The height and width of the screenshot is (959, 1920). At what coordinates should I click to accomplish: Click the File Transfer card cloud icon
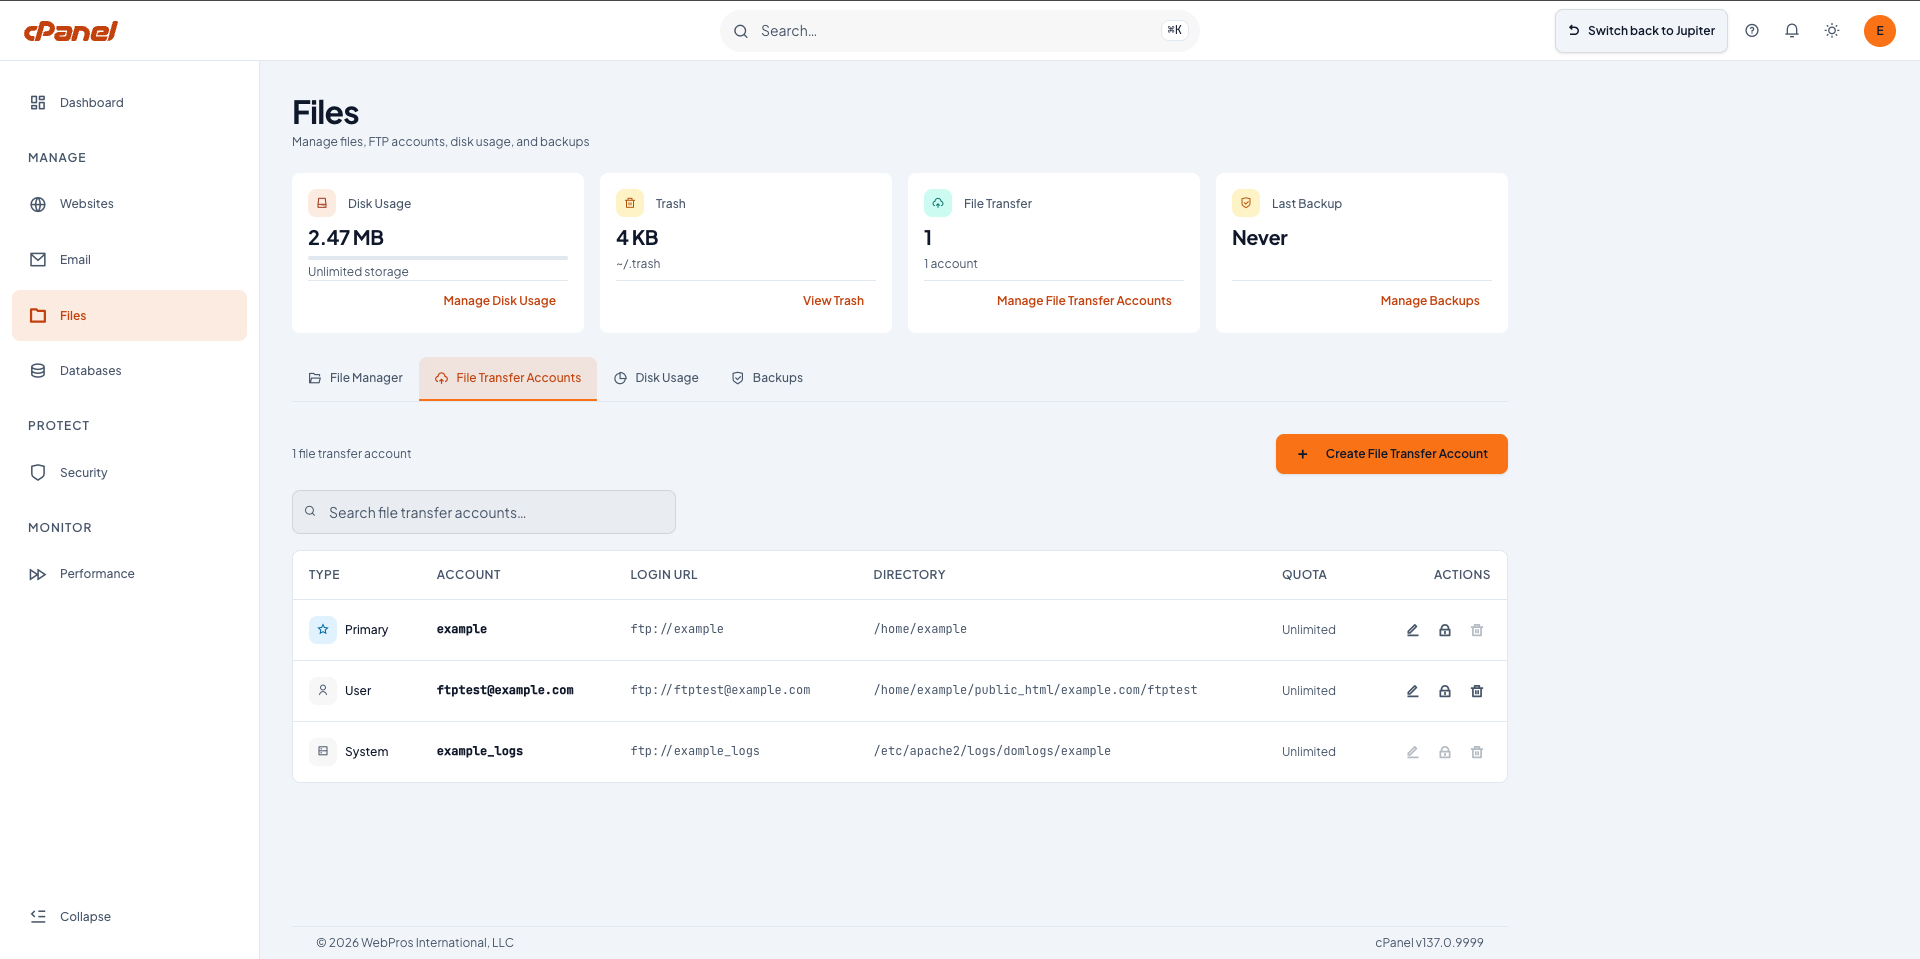[x=938, y=203]
